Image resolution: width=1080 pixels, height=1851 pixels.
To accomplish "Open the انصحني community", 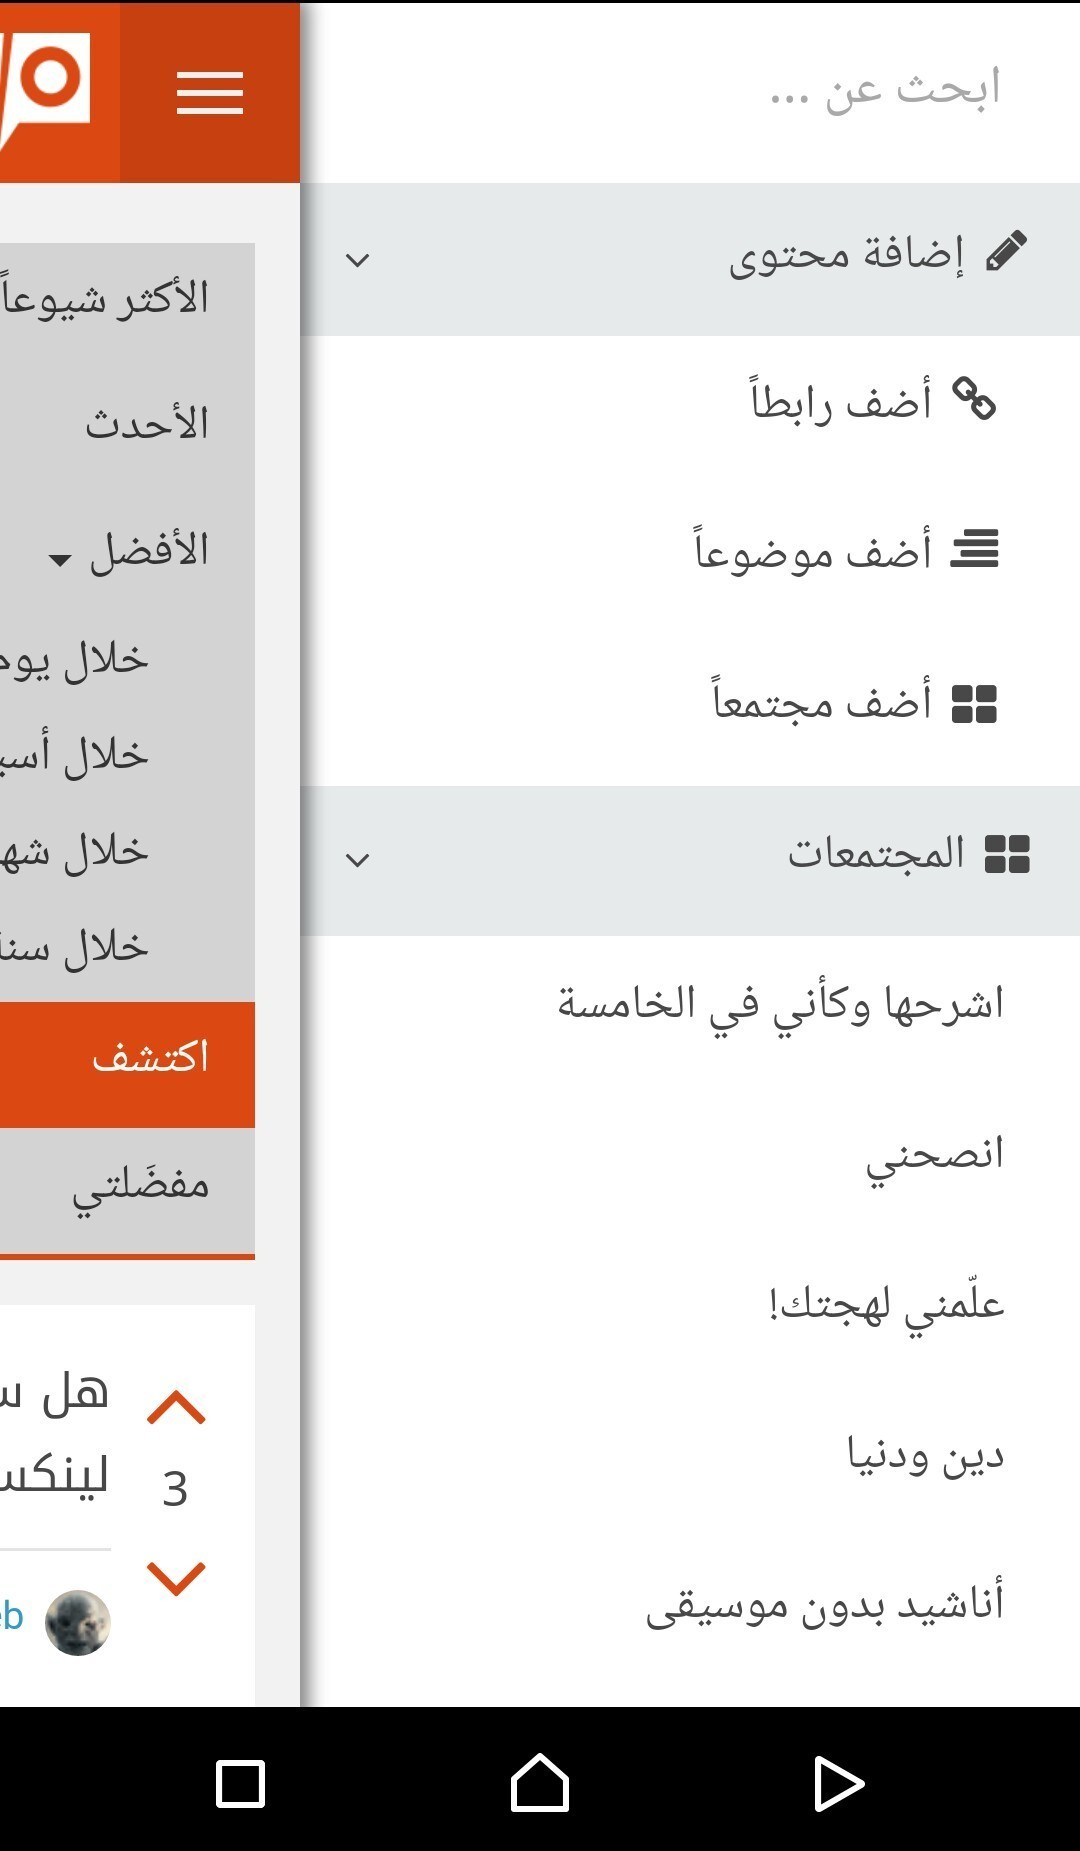I will (x=934, y=1154).
